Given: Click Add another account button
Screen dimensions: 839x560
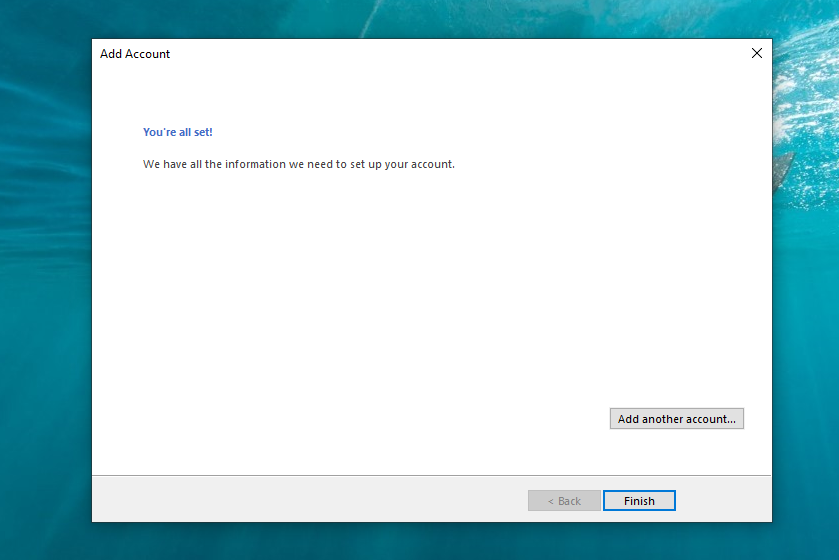Looking at the screenshot, I should pyautogui.click(x=676, y=419).
